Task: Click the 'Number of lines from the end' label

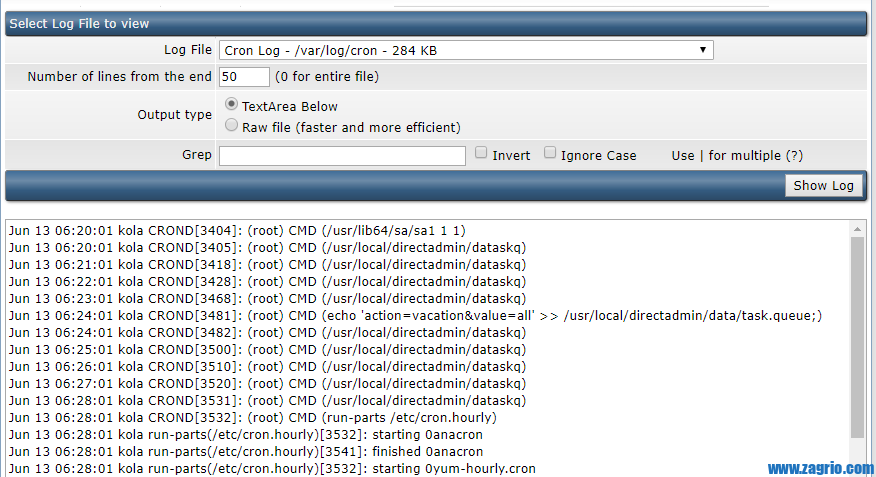Action: pos(119,77)
